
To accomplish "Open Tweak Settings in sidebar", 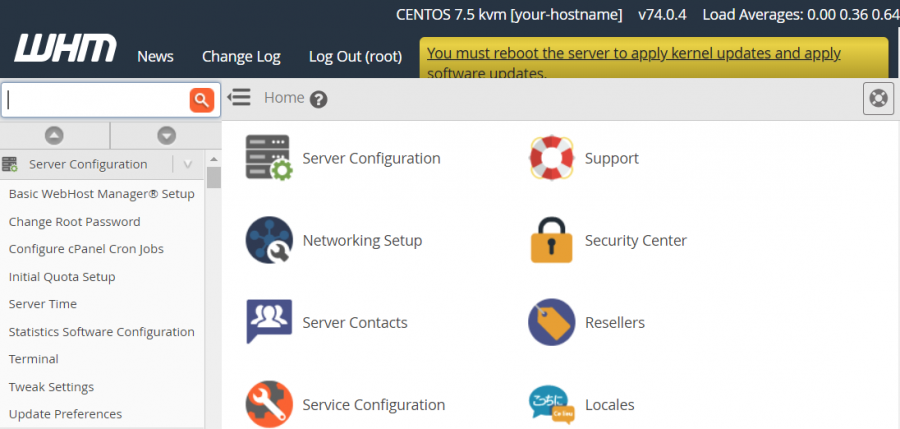I will [x=51, y=387].
